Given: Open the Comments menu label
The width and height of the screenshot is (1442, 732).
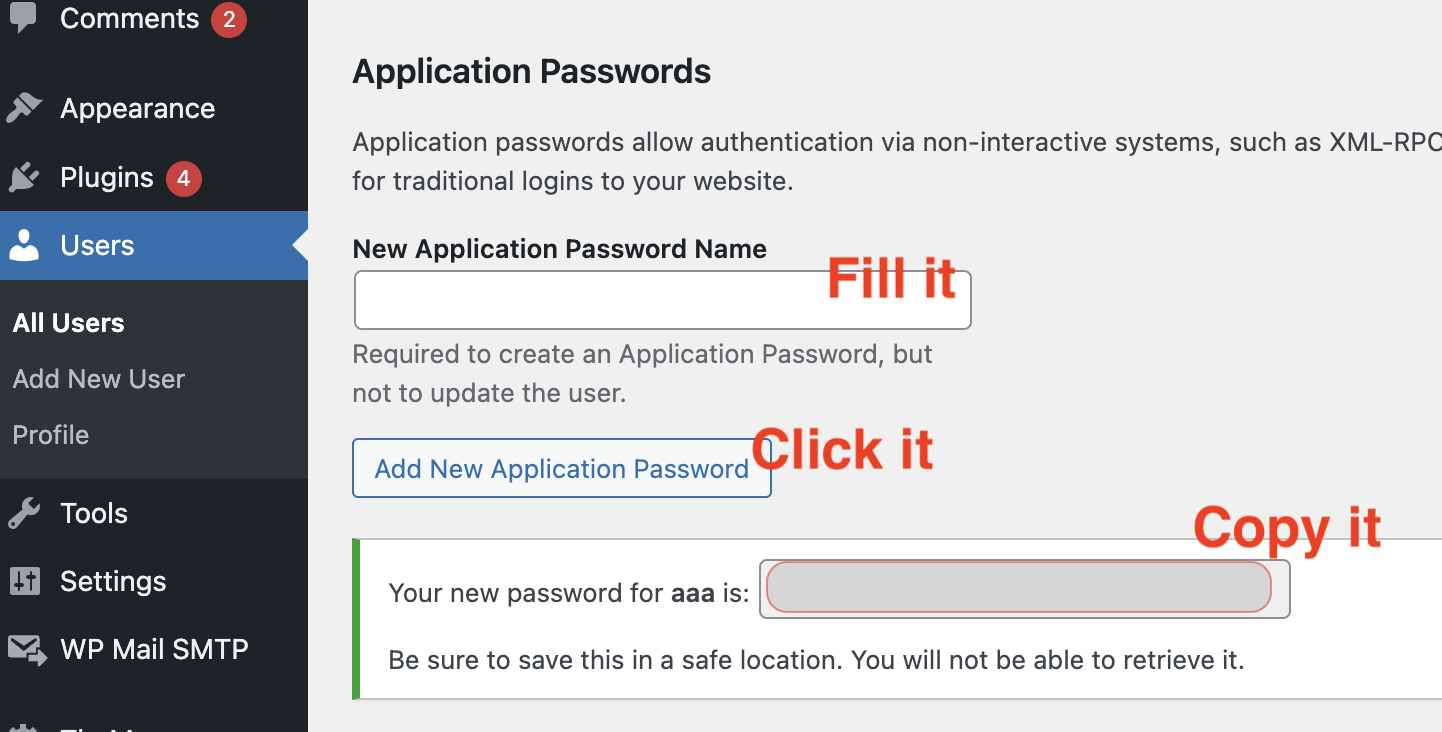Looking at the screenshot, I should pos(130,19).
